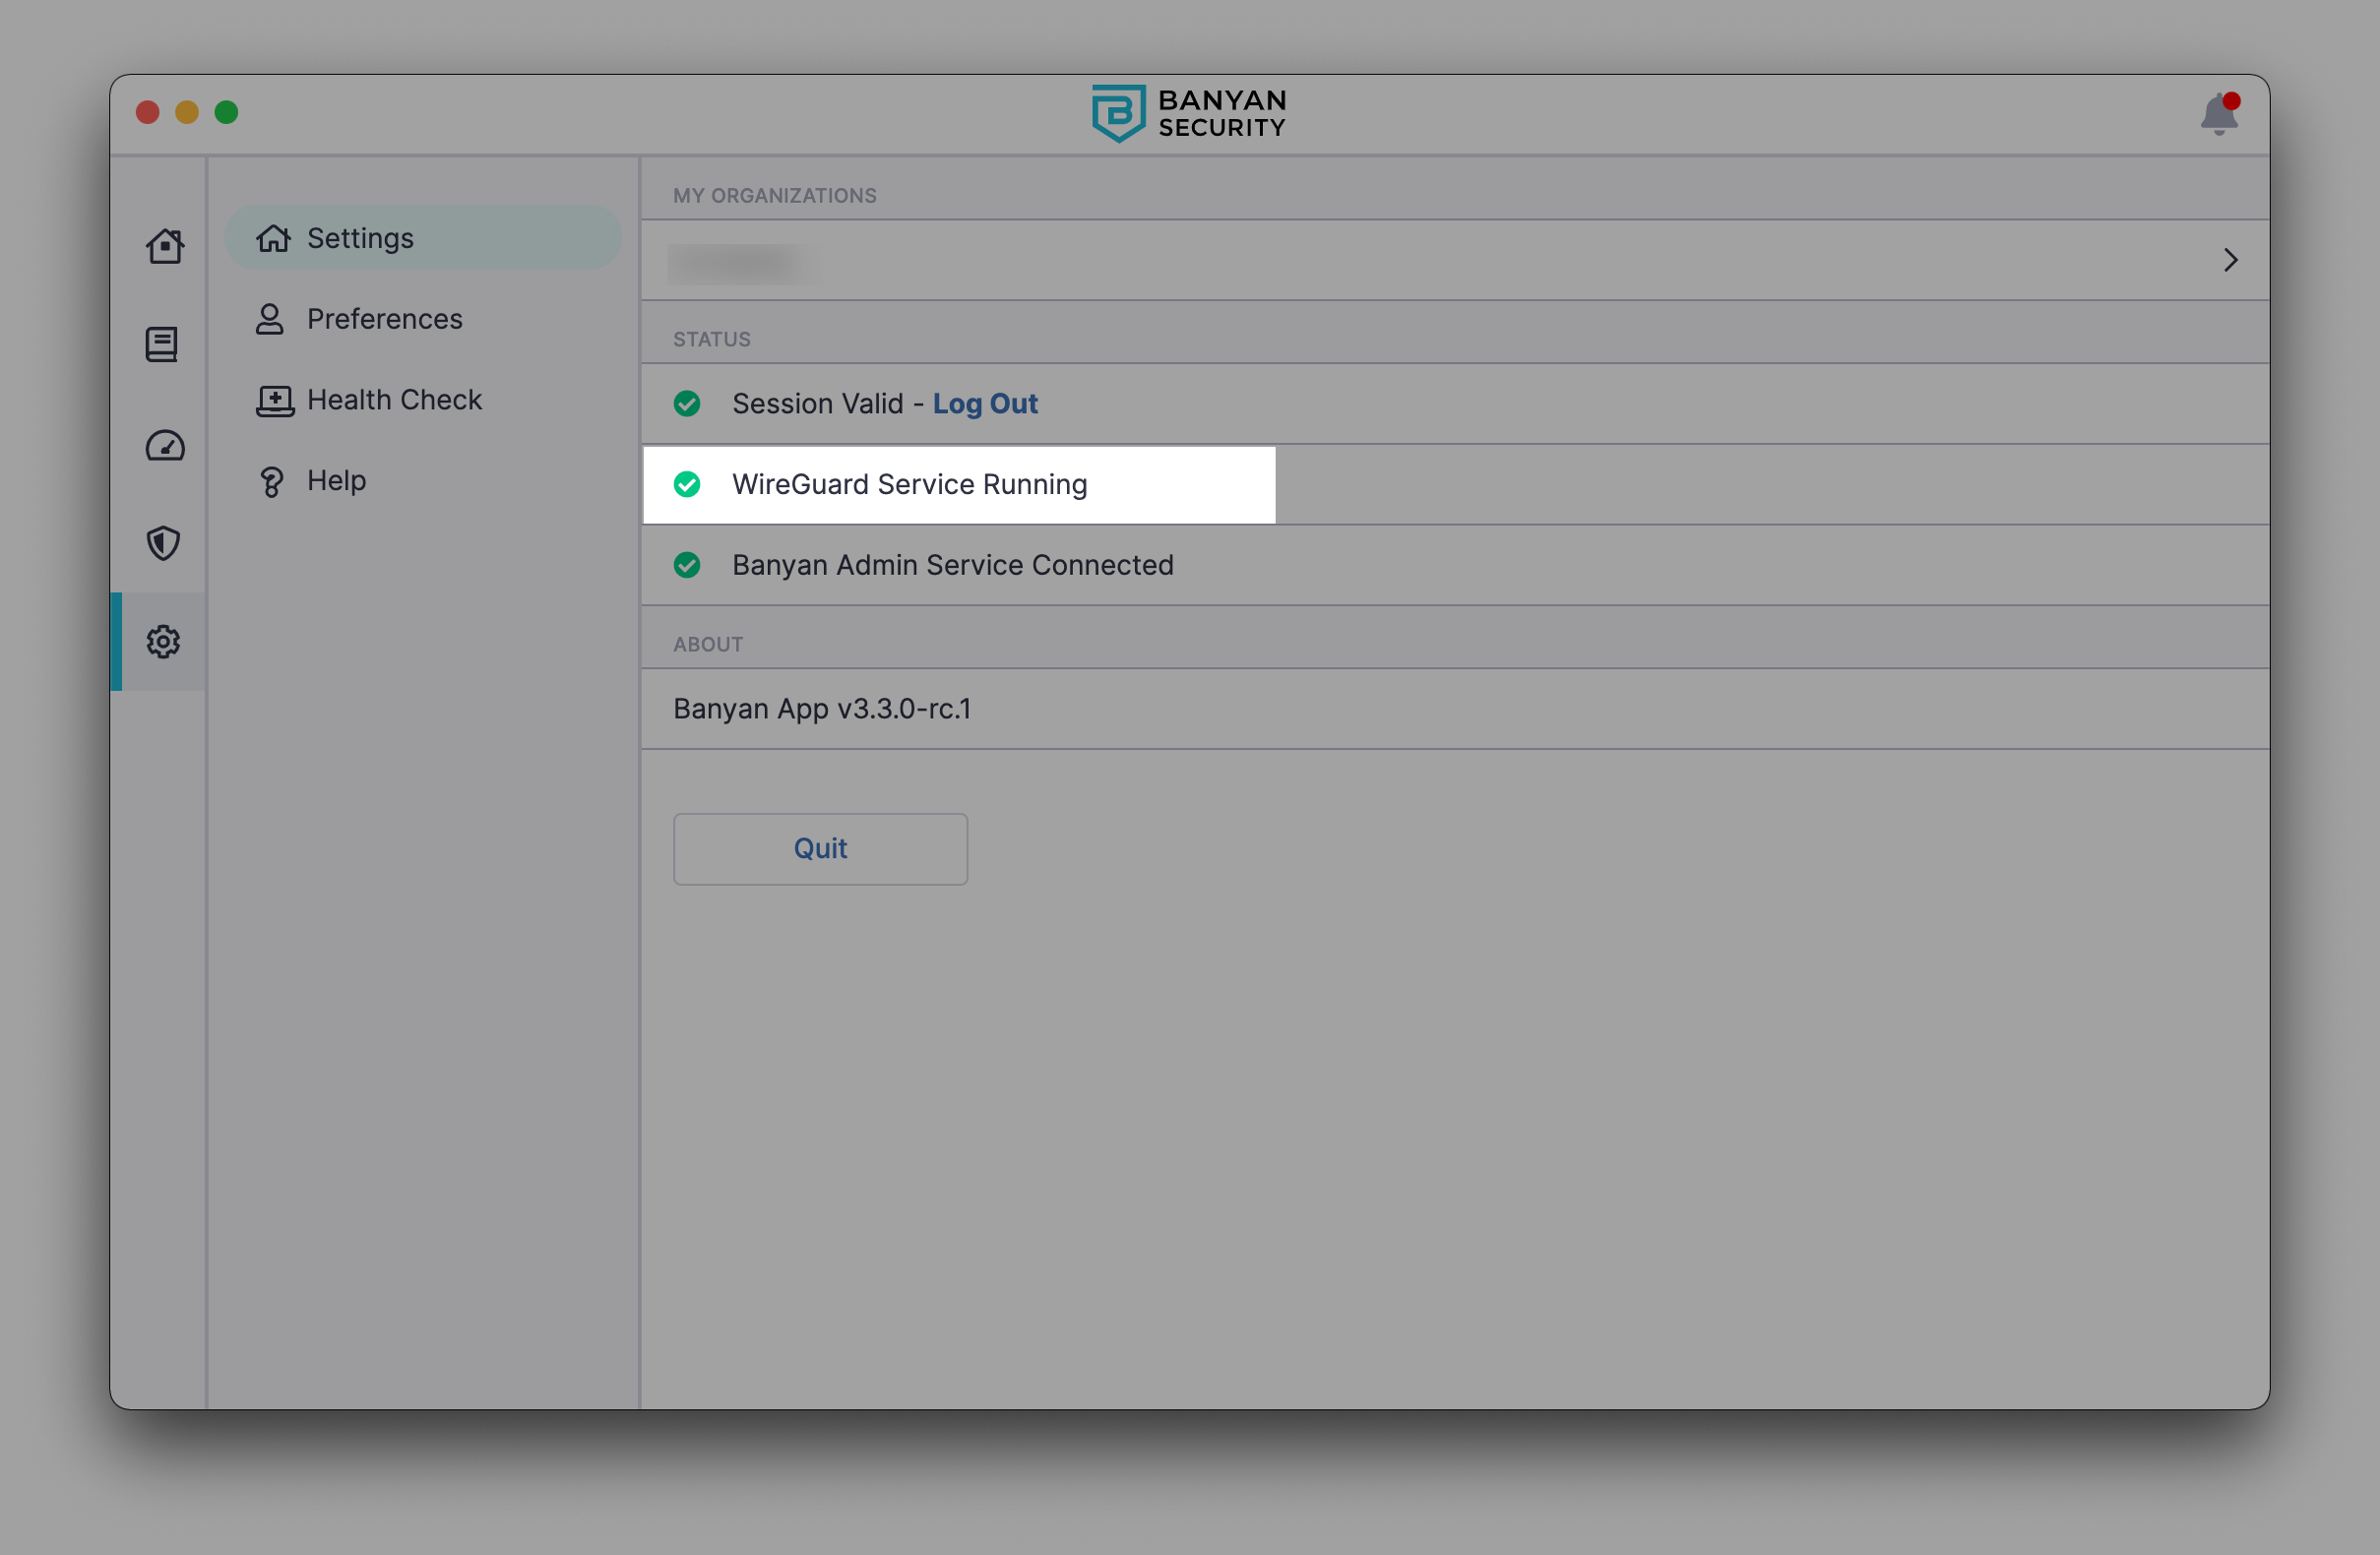
Task: Open the speedometer dashboard sidebar icon
Action: coord(165,446)
